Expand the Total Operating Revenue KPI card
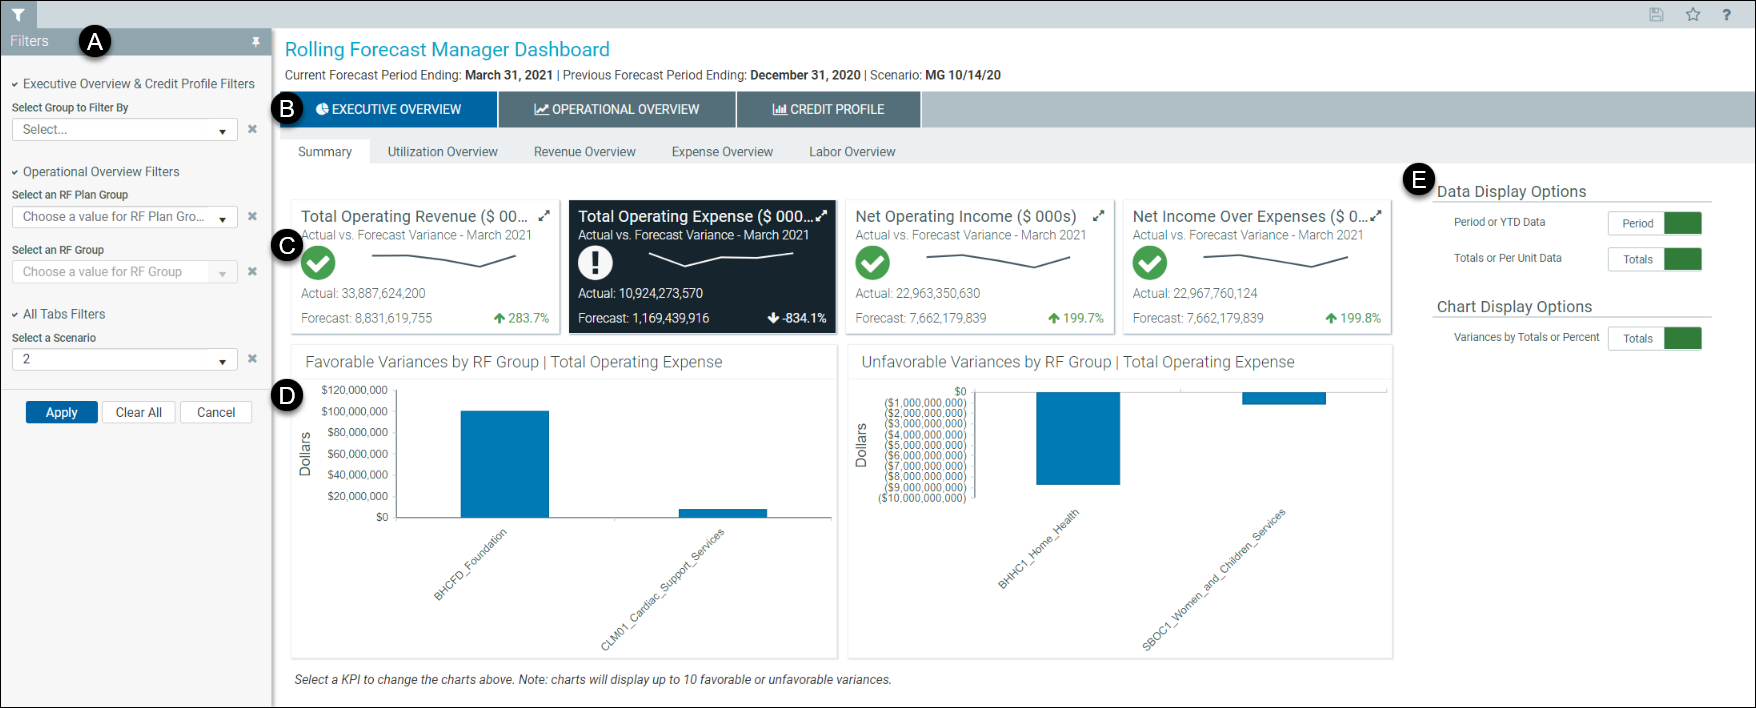The image size is (1756, 708). [544, 216]
